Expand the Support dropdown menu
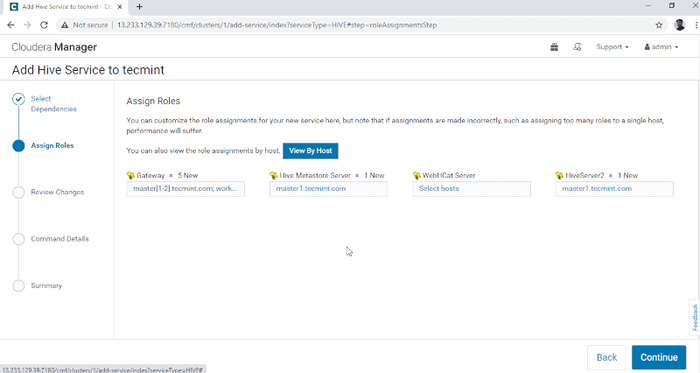 (612, 47)
